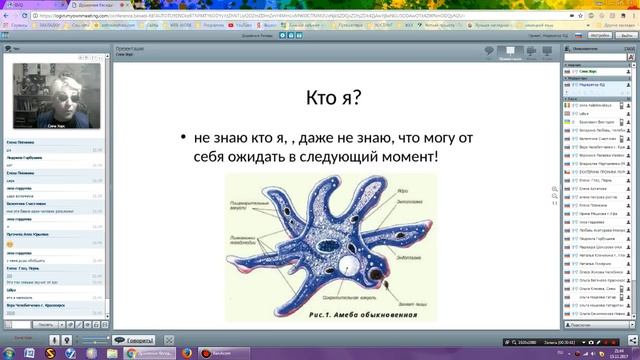Click the webcam button beside the microphone
The image size is (640, 360).
(67, 340)
